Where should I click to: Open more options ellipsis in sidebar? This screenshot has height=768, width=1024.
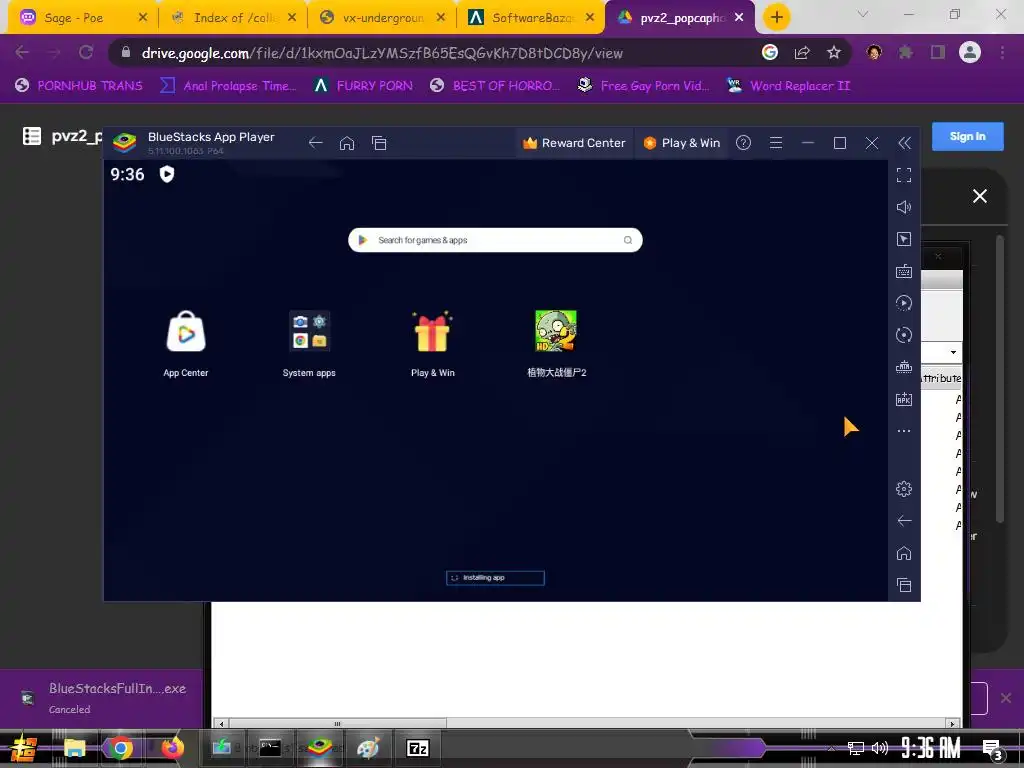tap(904, 431)
